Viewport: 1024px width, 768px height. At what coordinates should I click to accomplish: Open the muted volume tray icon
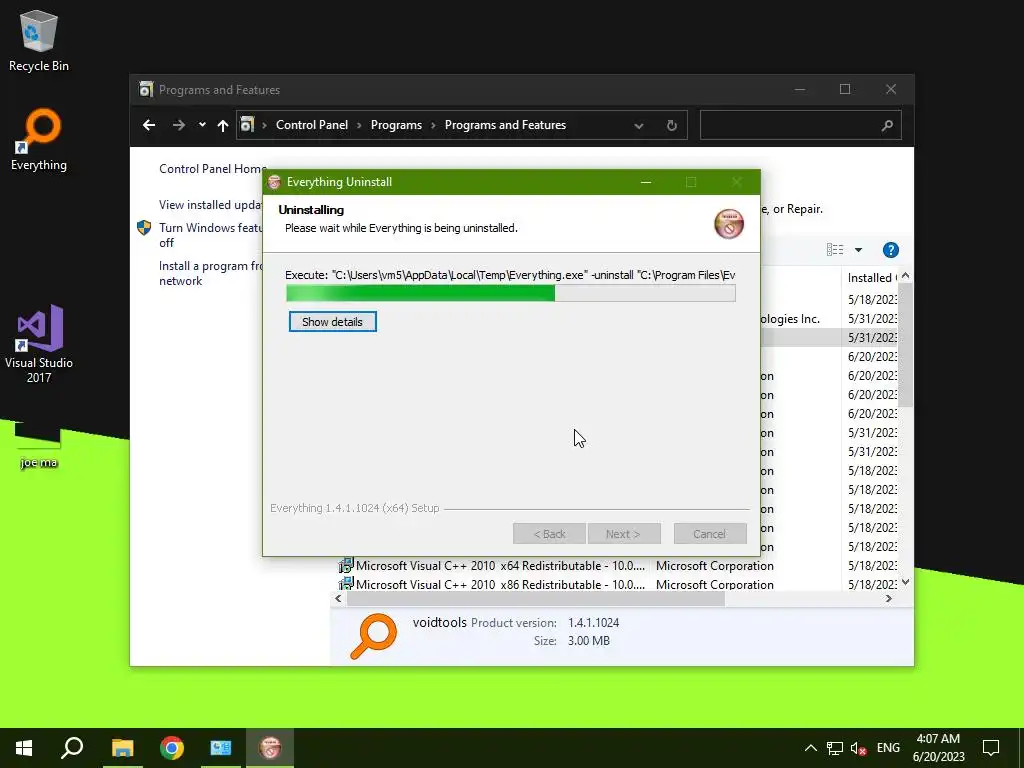pyautogui.click(x=858, y=748)
